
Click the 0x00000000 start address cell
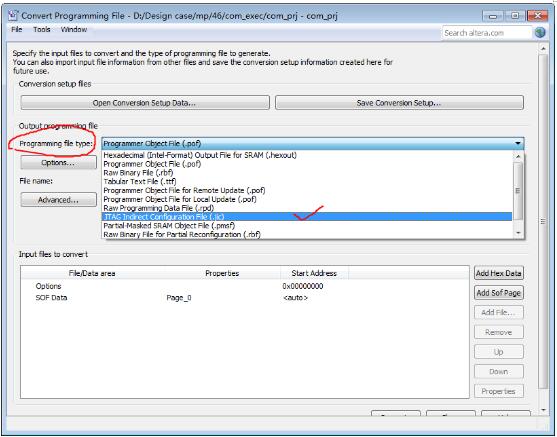[x=303, y=286]
